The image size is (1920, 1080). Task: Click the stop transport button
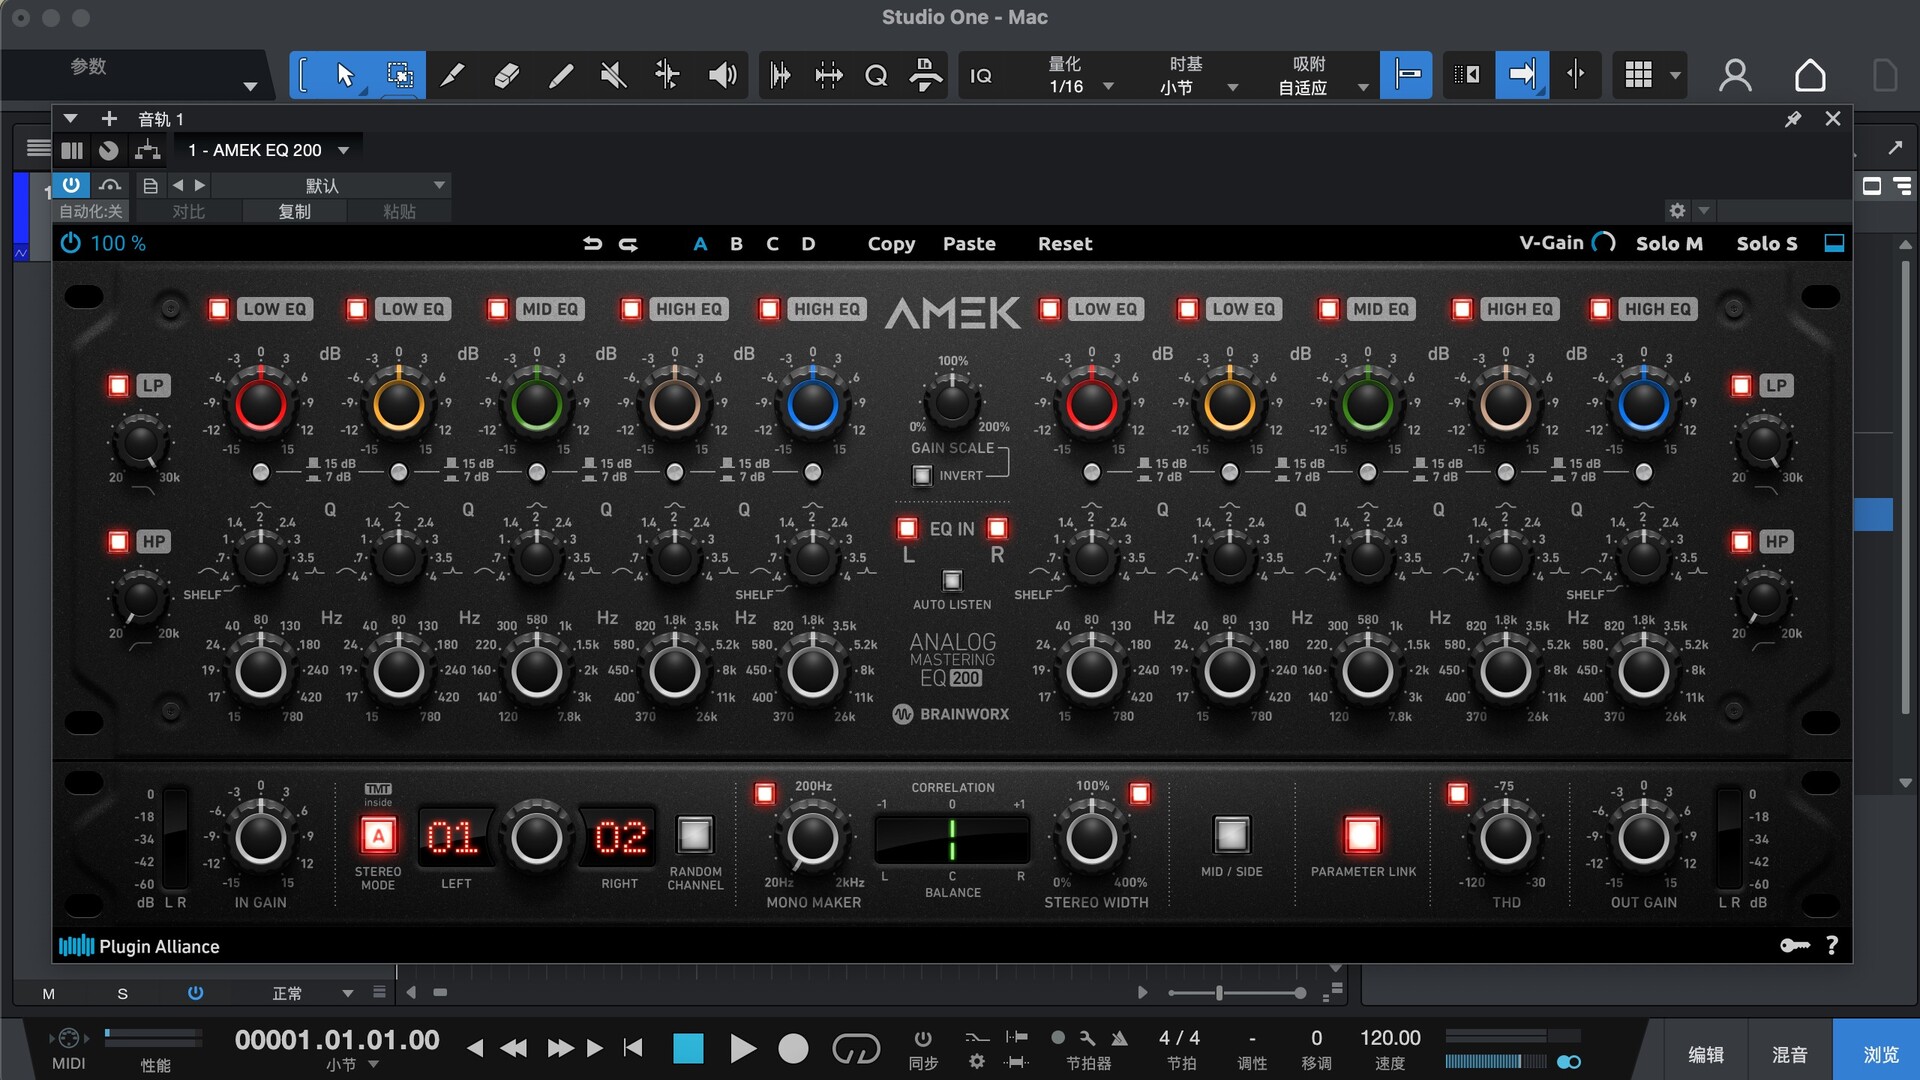click(x=688, y=1048)
